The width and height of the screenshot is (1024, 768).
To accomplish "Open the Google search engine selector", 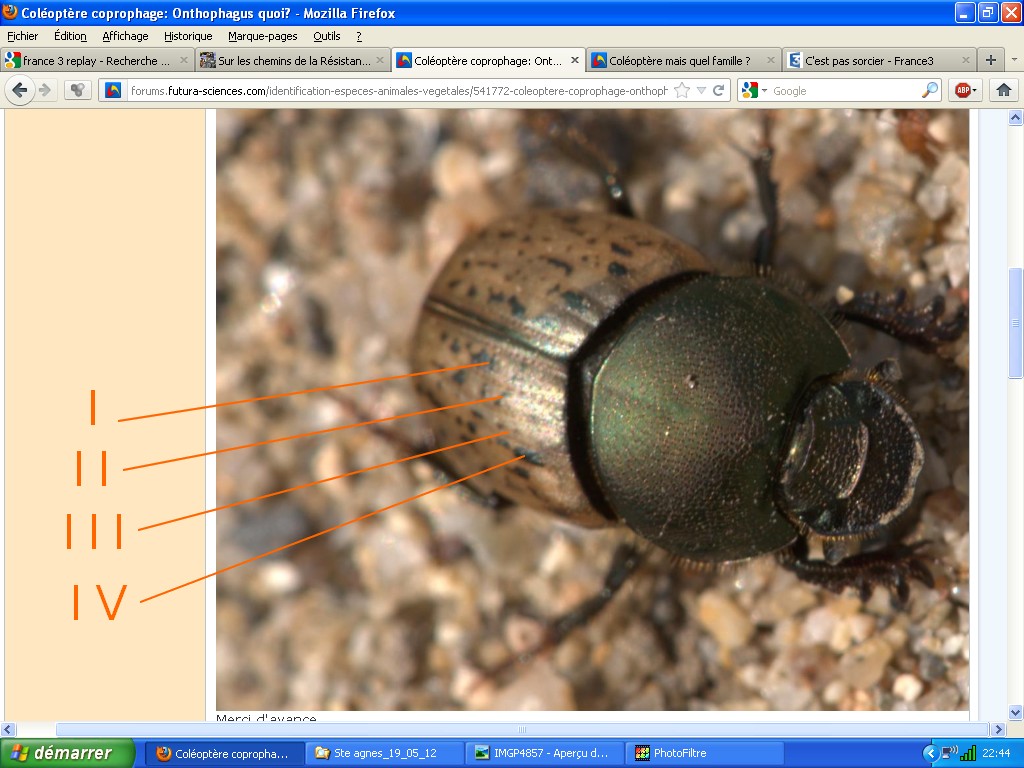I will click(x=754, y=90).
